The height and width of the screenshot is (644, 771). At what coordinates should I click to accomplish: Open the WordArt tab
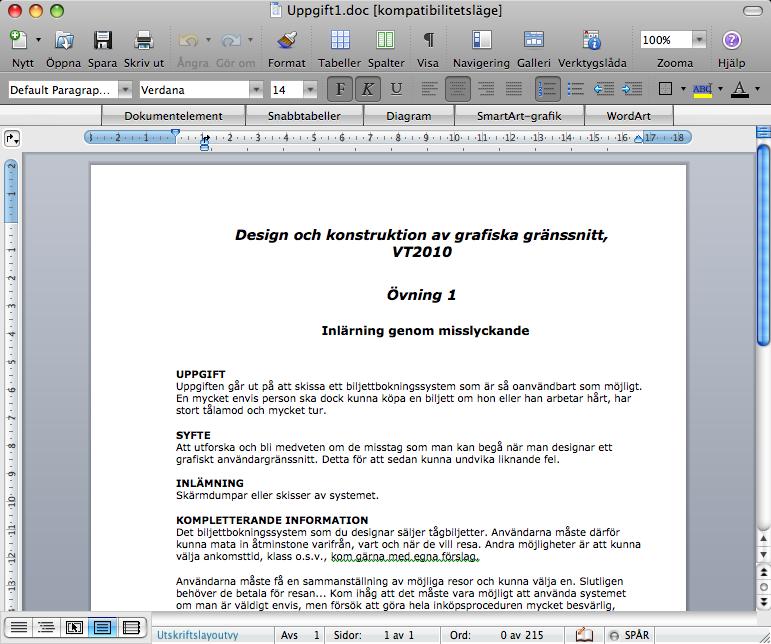point(628,116)
